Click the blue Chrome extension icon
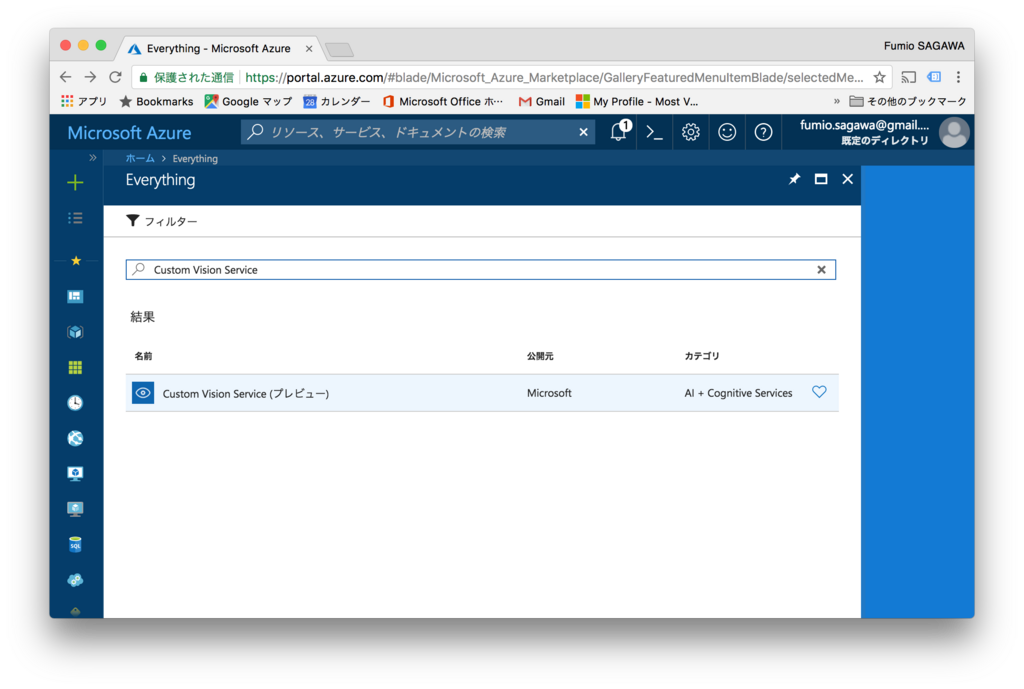The height and width of the screenshot is (689, 1024). tap(934, 77)
